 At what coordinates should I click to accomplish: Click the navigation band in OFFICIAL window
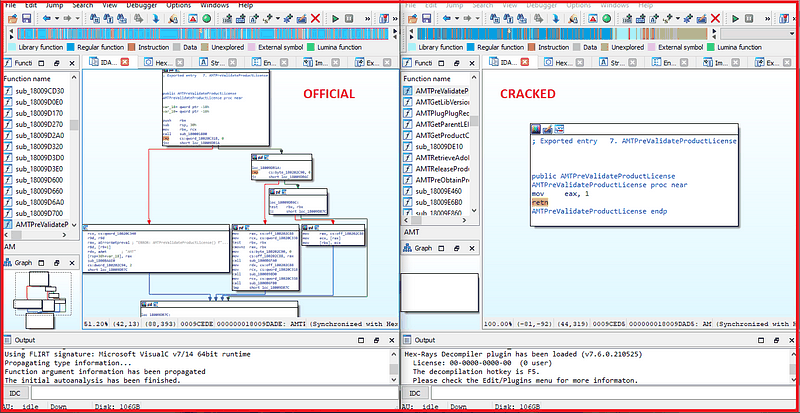203,34
